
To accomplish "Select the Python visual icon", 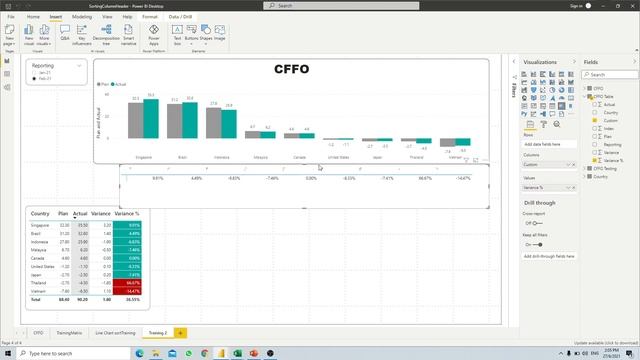I will click(524, 114).
